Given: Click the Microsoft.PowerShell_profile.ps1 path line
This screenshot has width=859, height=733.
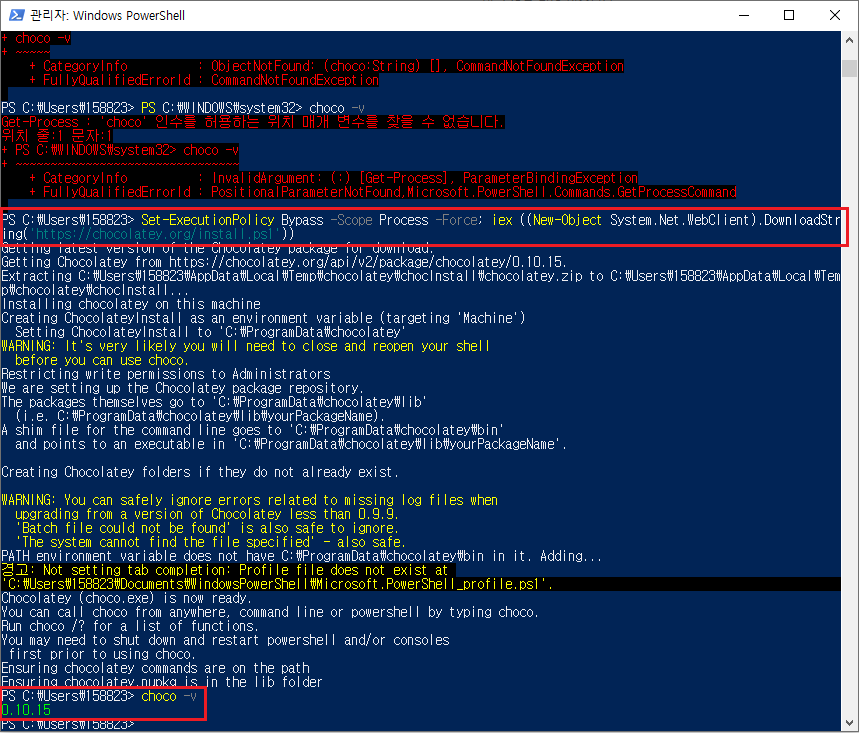Looking at the screenshot, I should pos(277,584).
